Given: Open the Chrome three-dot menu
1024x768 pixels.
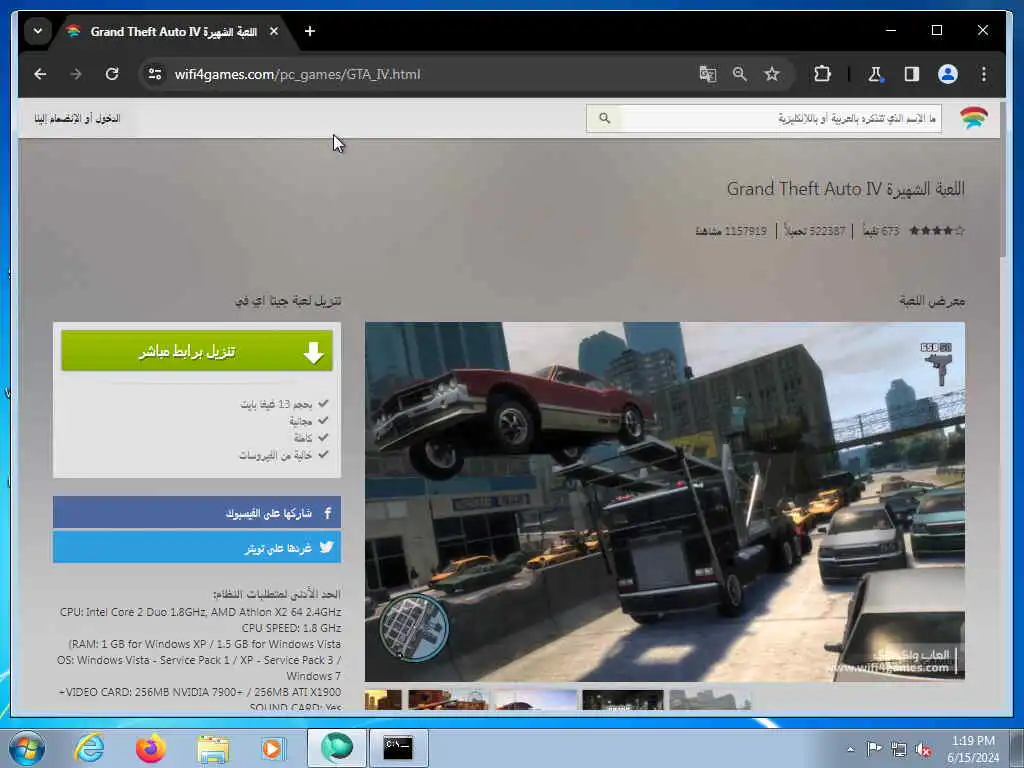Looking at the screenshot, I should click(x=984, y=74).
